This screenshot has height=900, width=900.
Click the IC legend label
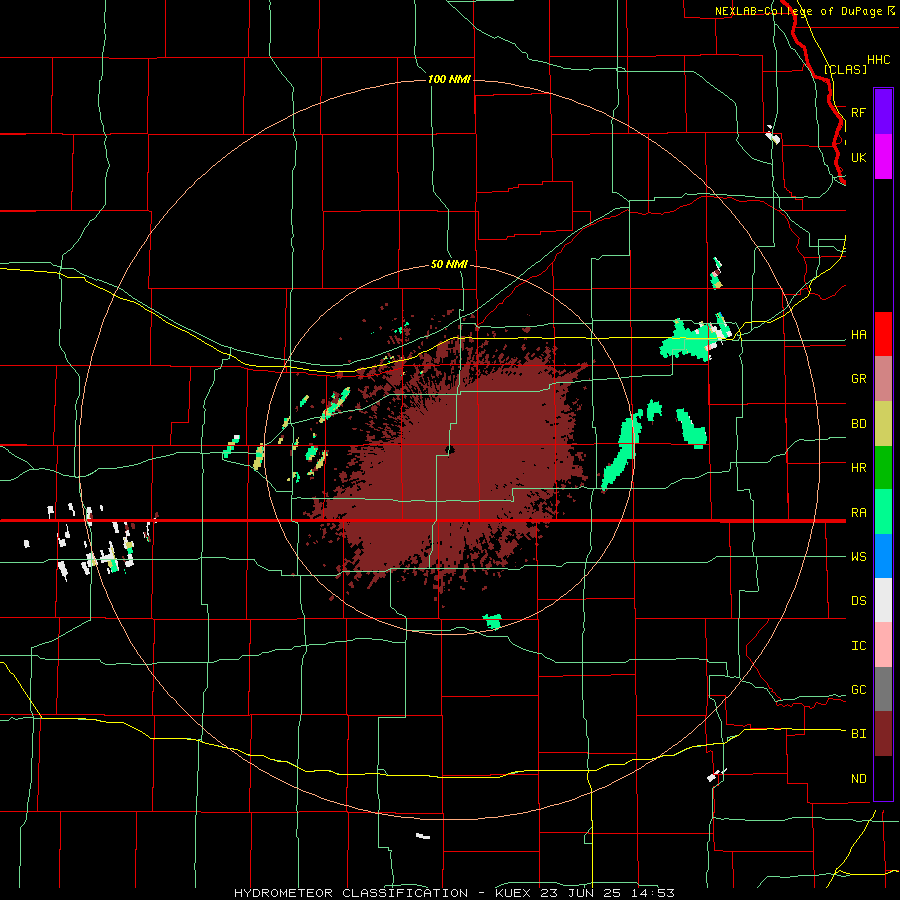858,646
